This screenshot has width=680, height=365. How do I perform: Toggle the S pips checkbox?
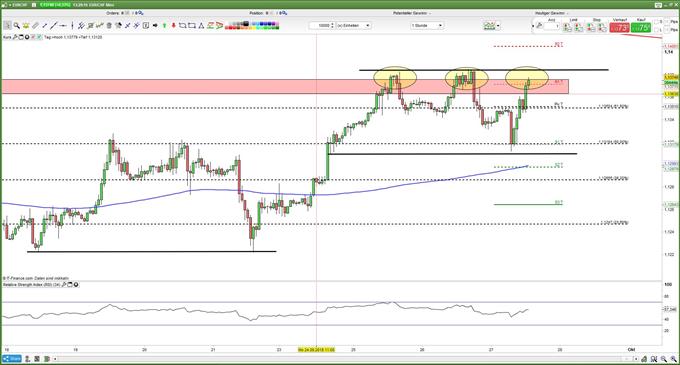click(x=657, y=22)
